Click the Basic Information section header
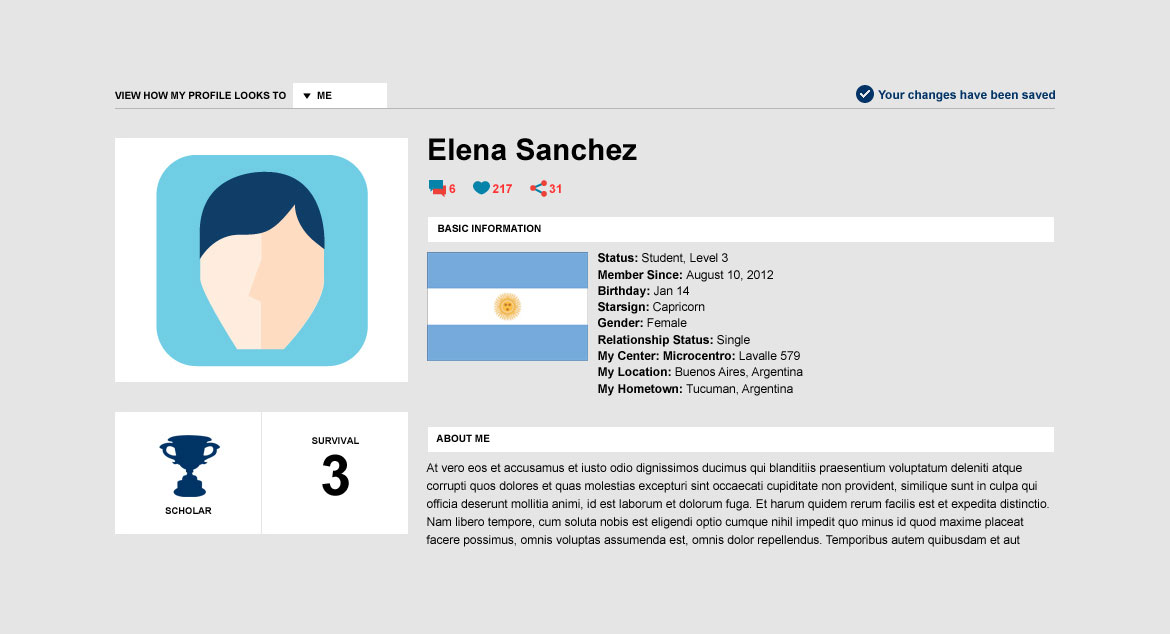The image size is (1170, 634). (489, 229)
